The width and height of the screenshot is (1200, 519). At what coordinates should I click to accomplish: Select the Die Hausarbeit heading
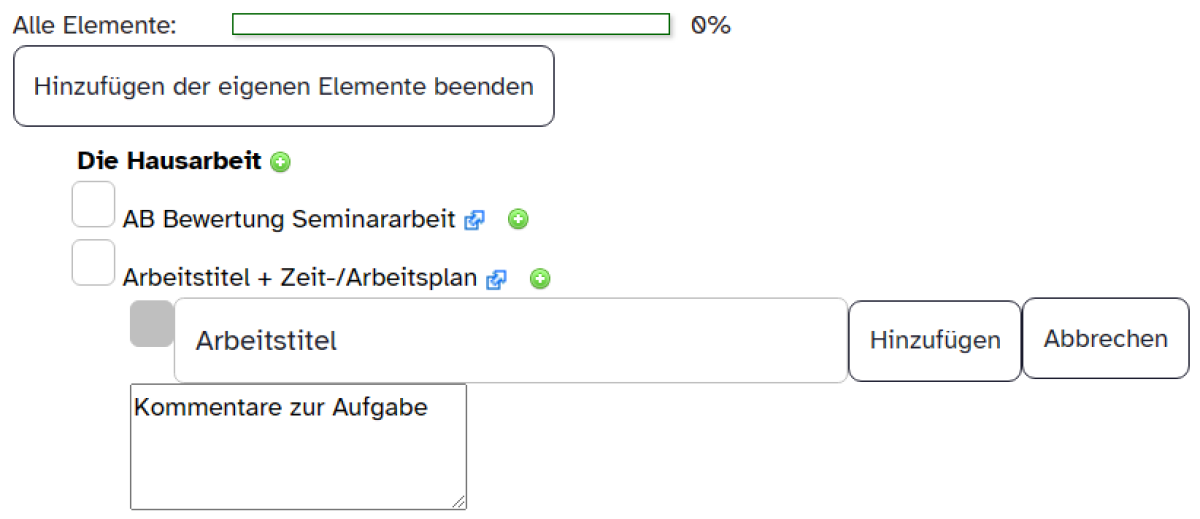point(168,160)
